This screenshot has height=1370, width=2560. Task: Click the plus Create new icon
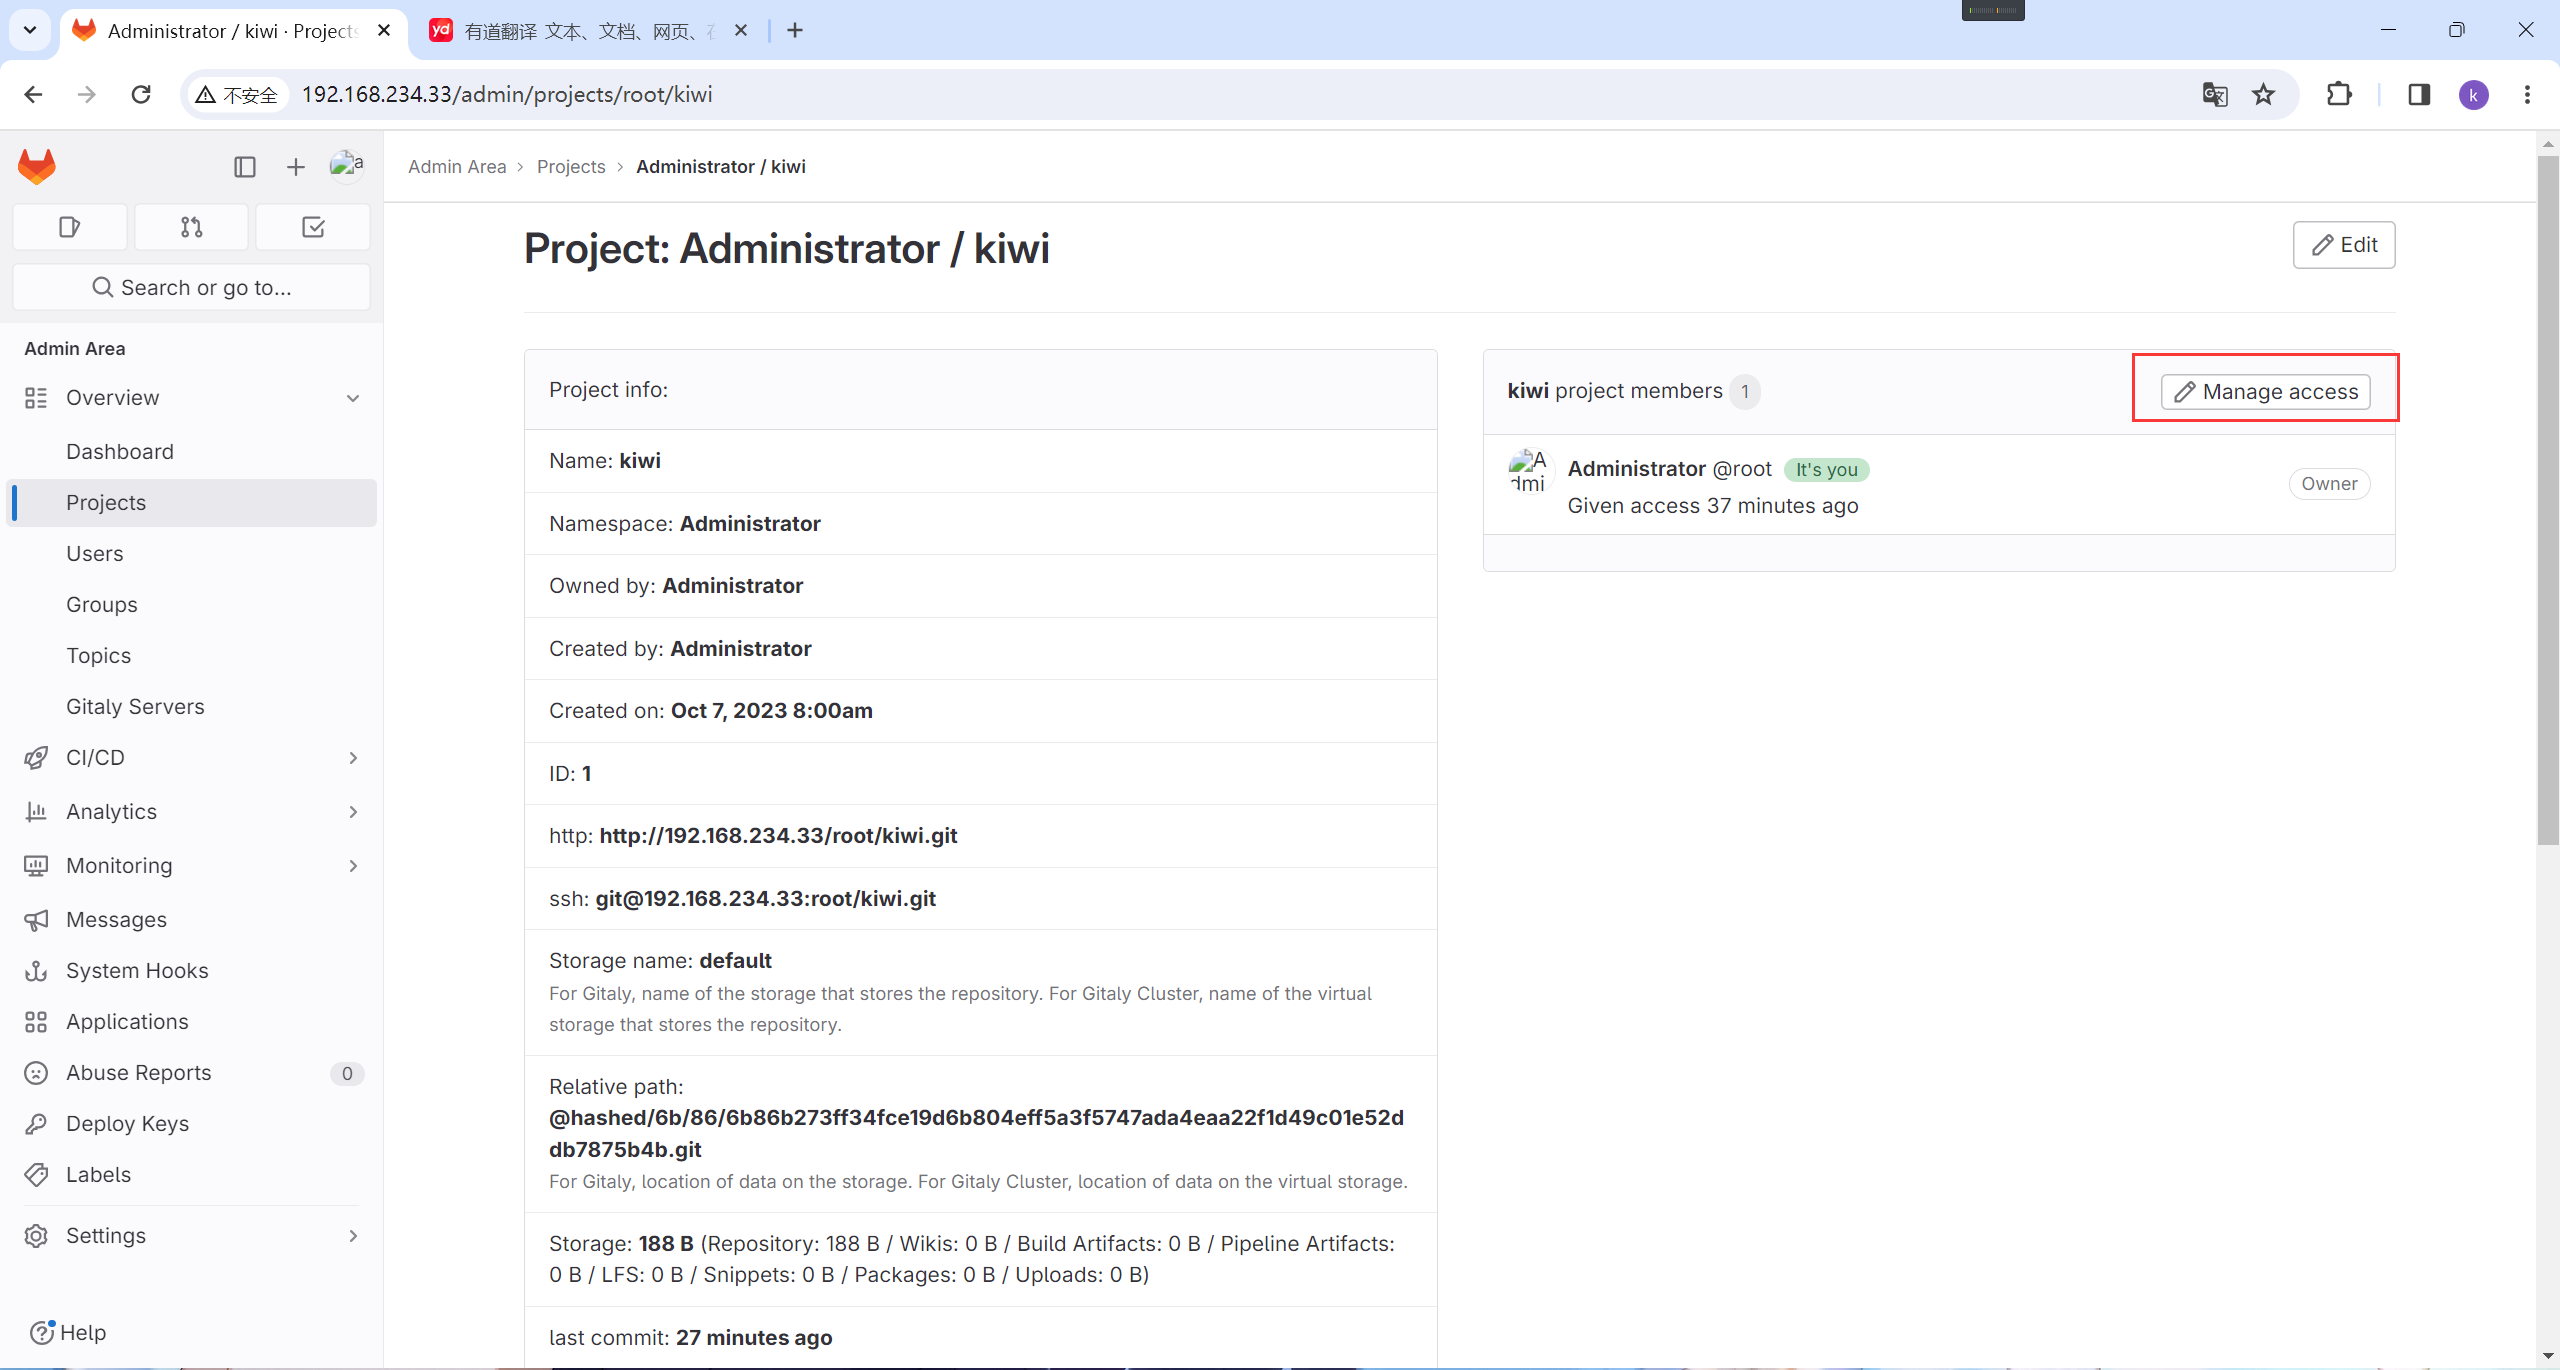(x=295, y=167)
